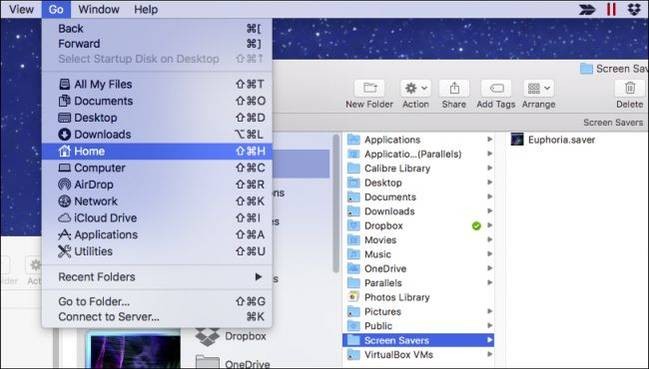Image resolution: width=649 pixels, height=369 pixels.
Task: Close the Go menu via its title
Action: (x=56, y=9)
